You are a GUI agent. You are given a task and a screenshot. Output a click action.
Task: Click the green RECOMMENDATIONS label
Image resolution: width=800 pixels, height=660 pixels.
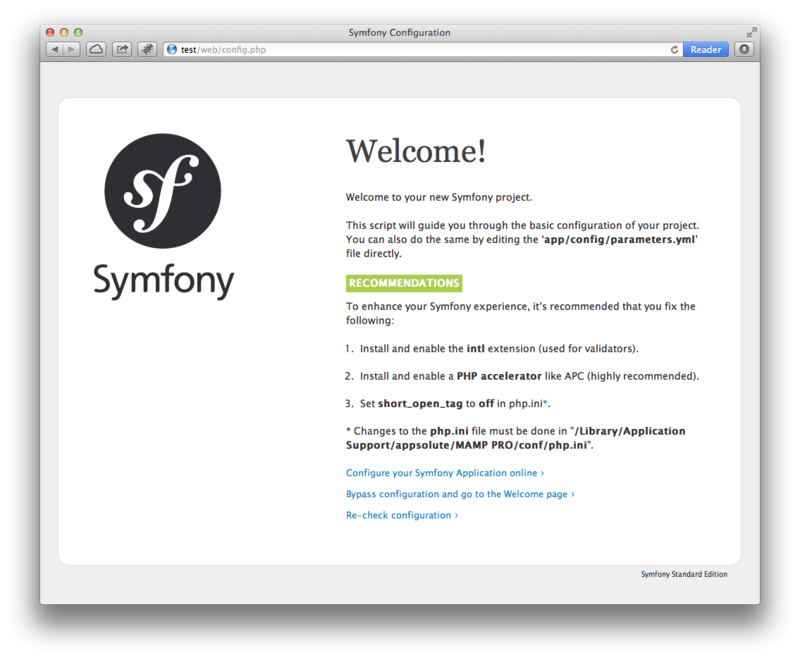[x=404, y=283]
